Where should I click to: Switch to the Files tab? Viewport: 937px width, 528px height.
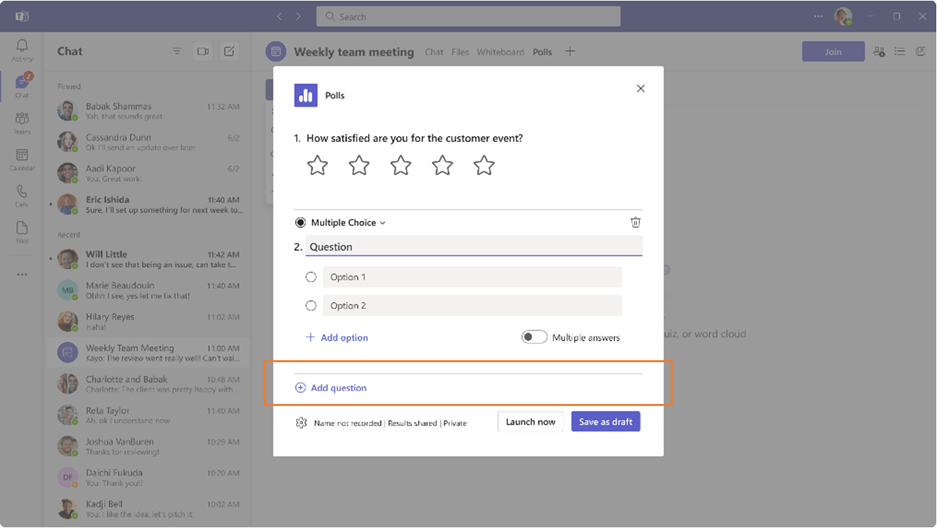[460, 52]
